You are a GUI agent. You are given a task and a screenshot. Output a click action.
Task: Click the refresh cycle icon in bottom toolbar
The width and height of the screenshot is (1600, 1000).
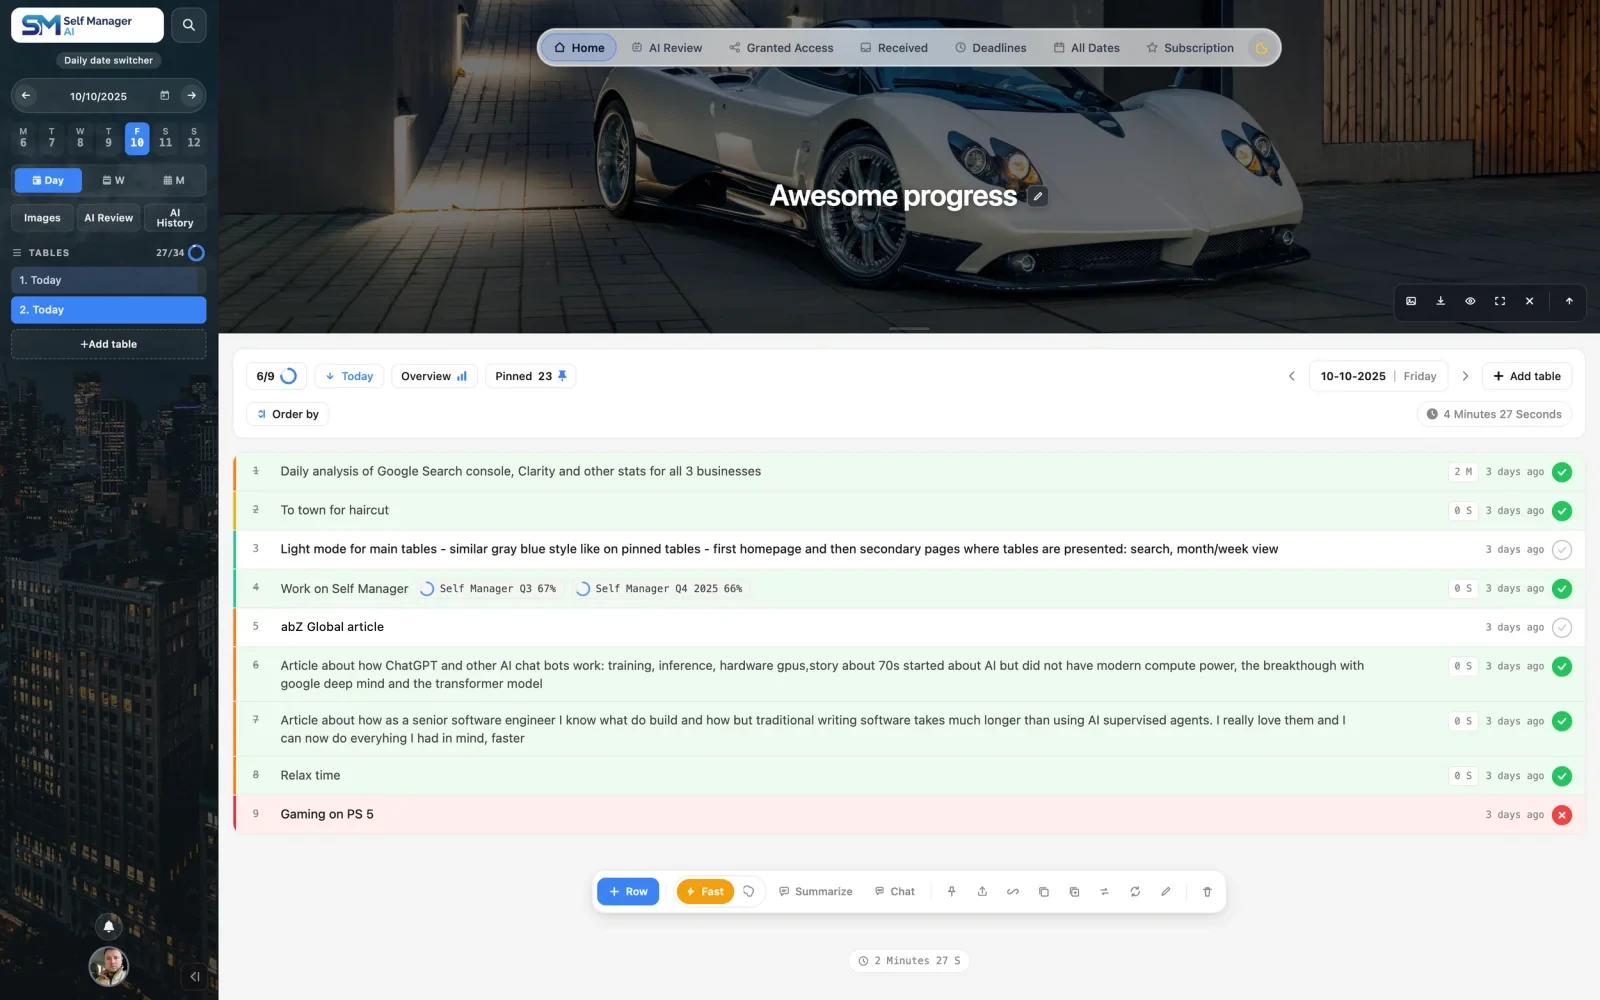pyautogui.click(x=1135, y=891)
